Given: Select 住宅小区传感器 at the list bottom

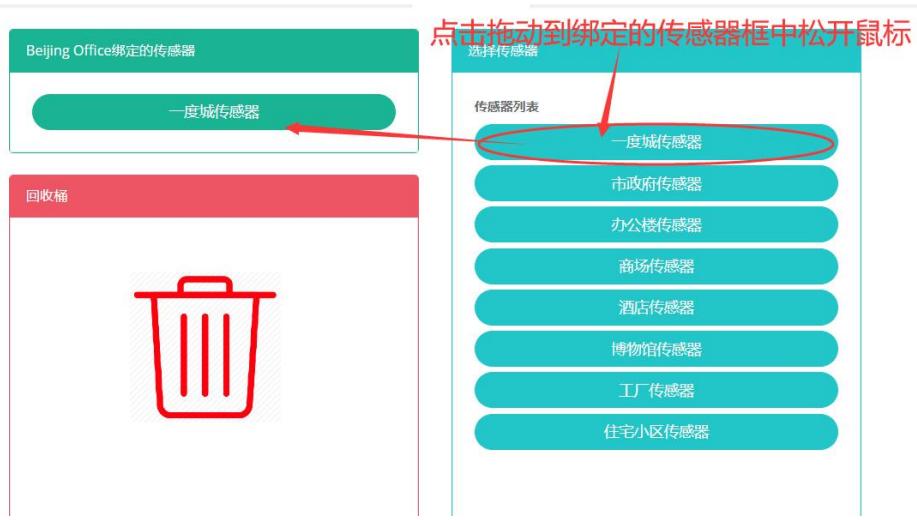Looking at the screenshot, I should click(656, 432).
